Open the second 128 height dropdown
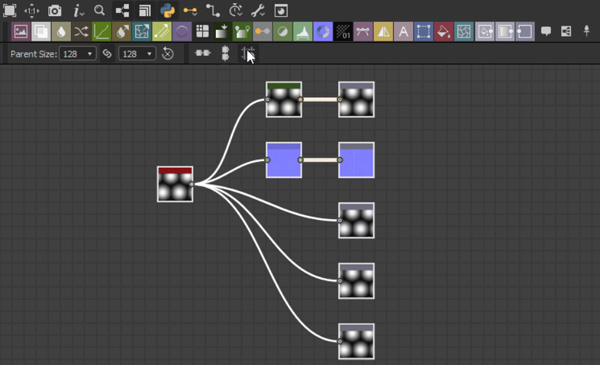This screenshot has height=365, width=600. click(x=137, y=54)
